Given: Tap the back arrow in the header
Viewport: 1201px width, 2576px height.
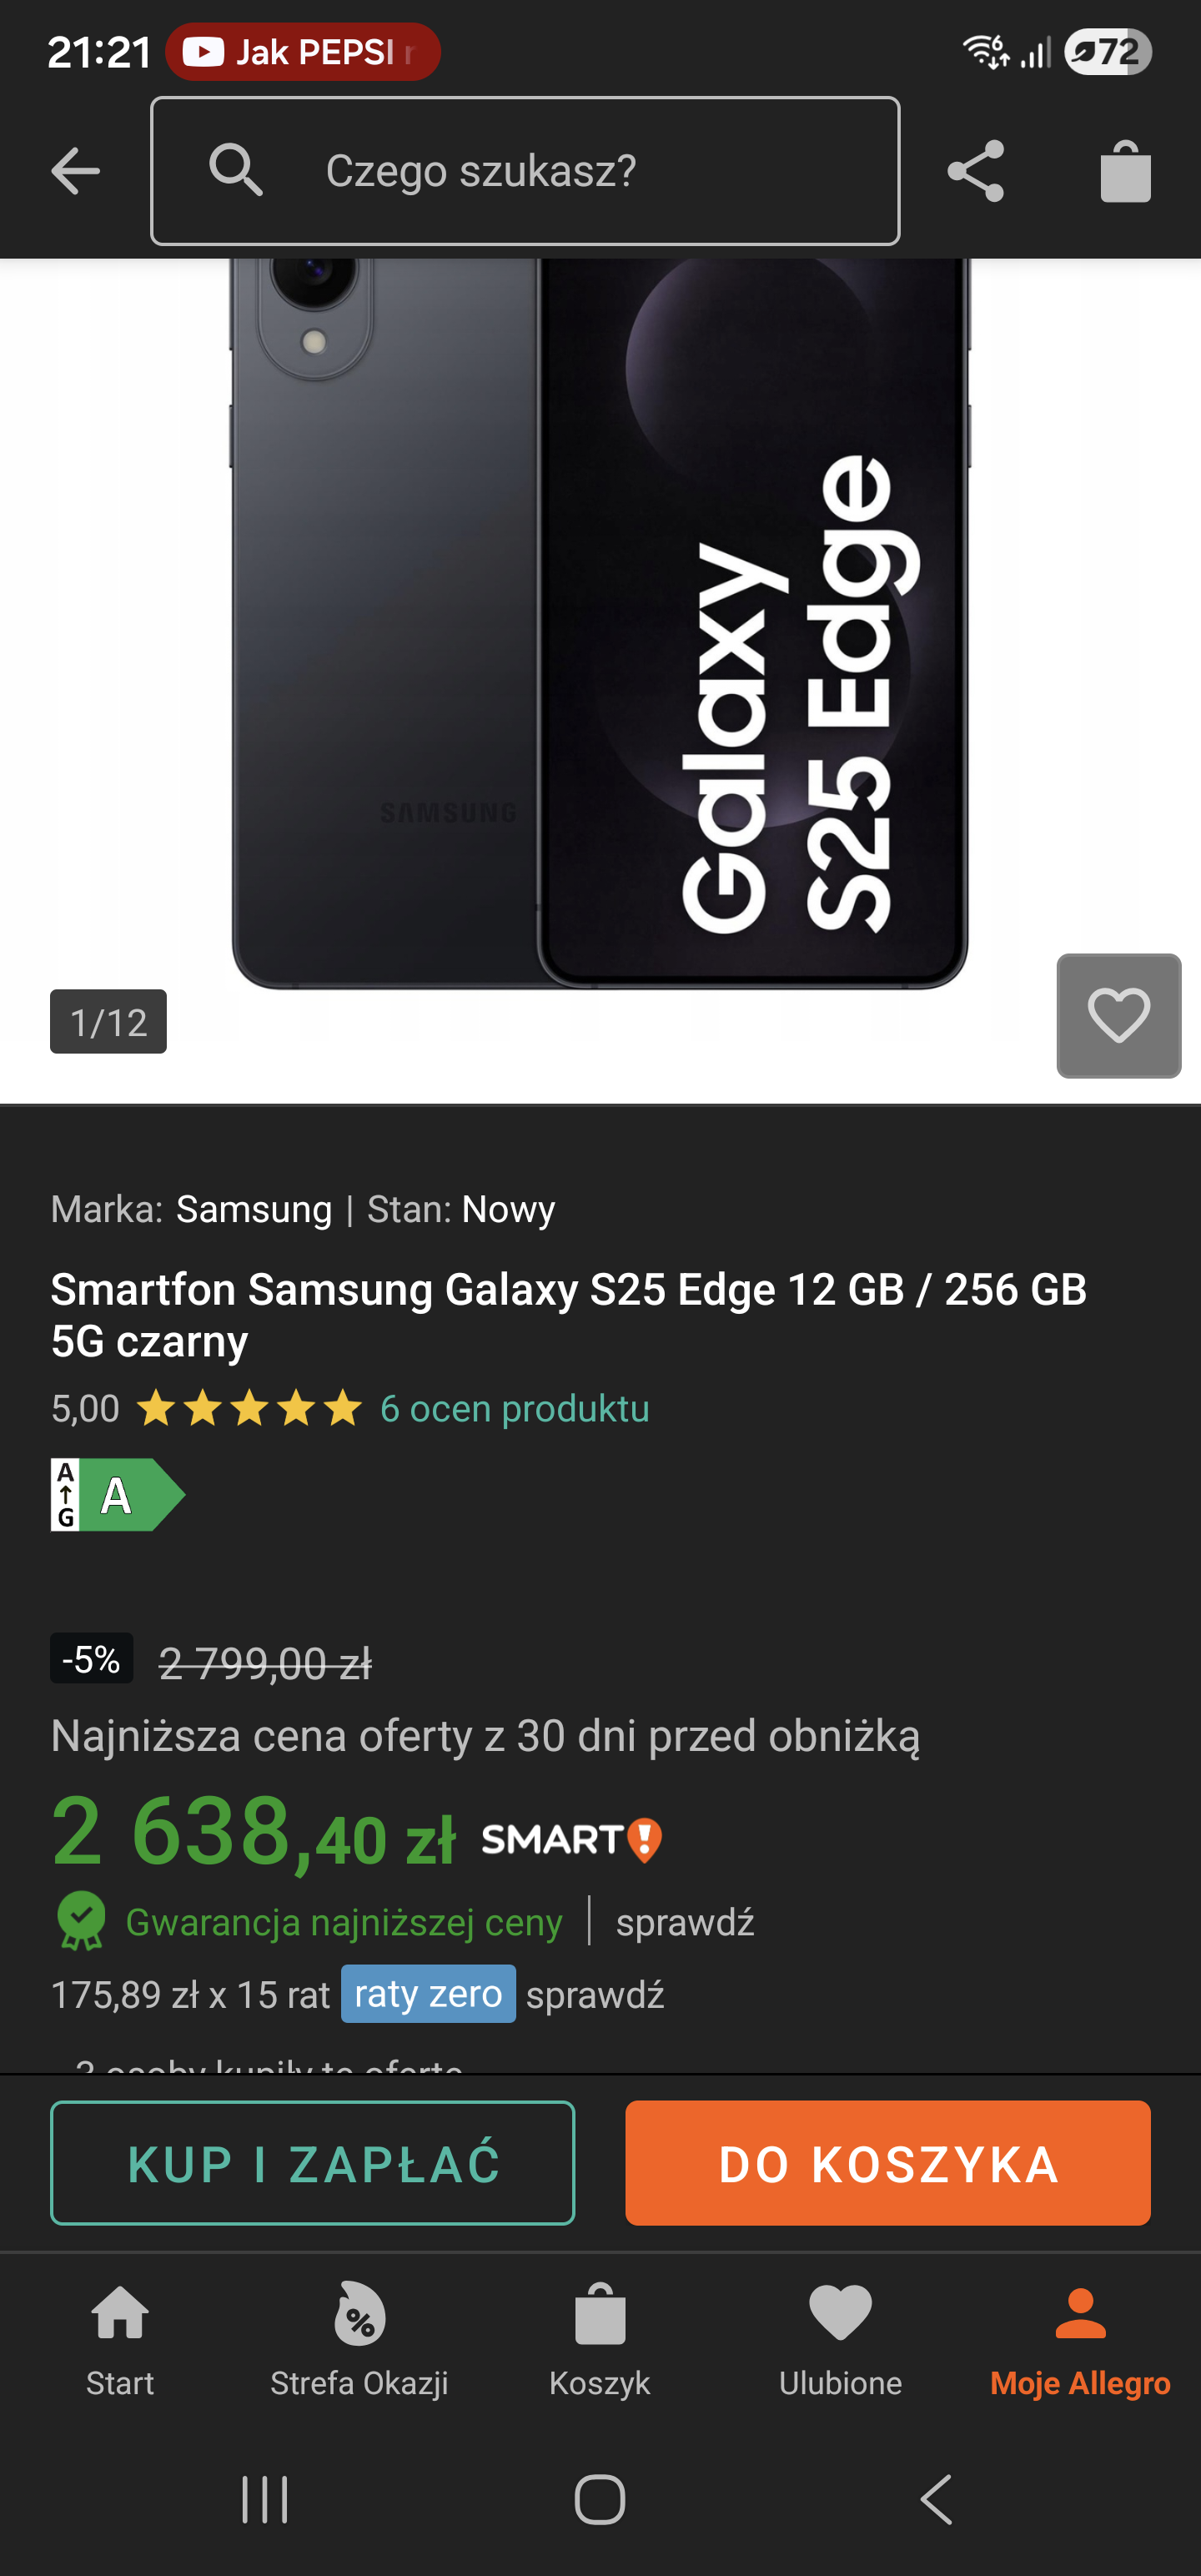Looking at the screenshot, I should tap(76, 171).
